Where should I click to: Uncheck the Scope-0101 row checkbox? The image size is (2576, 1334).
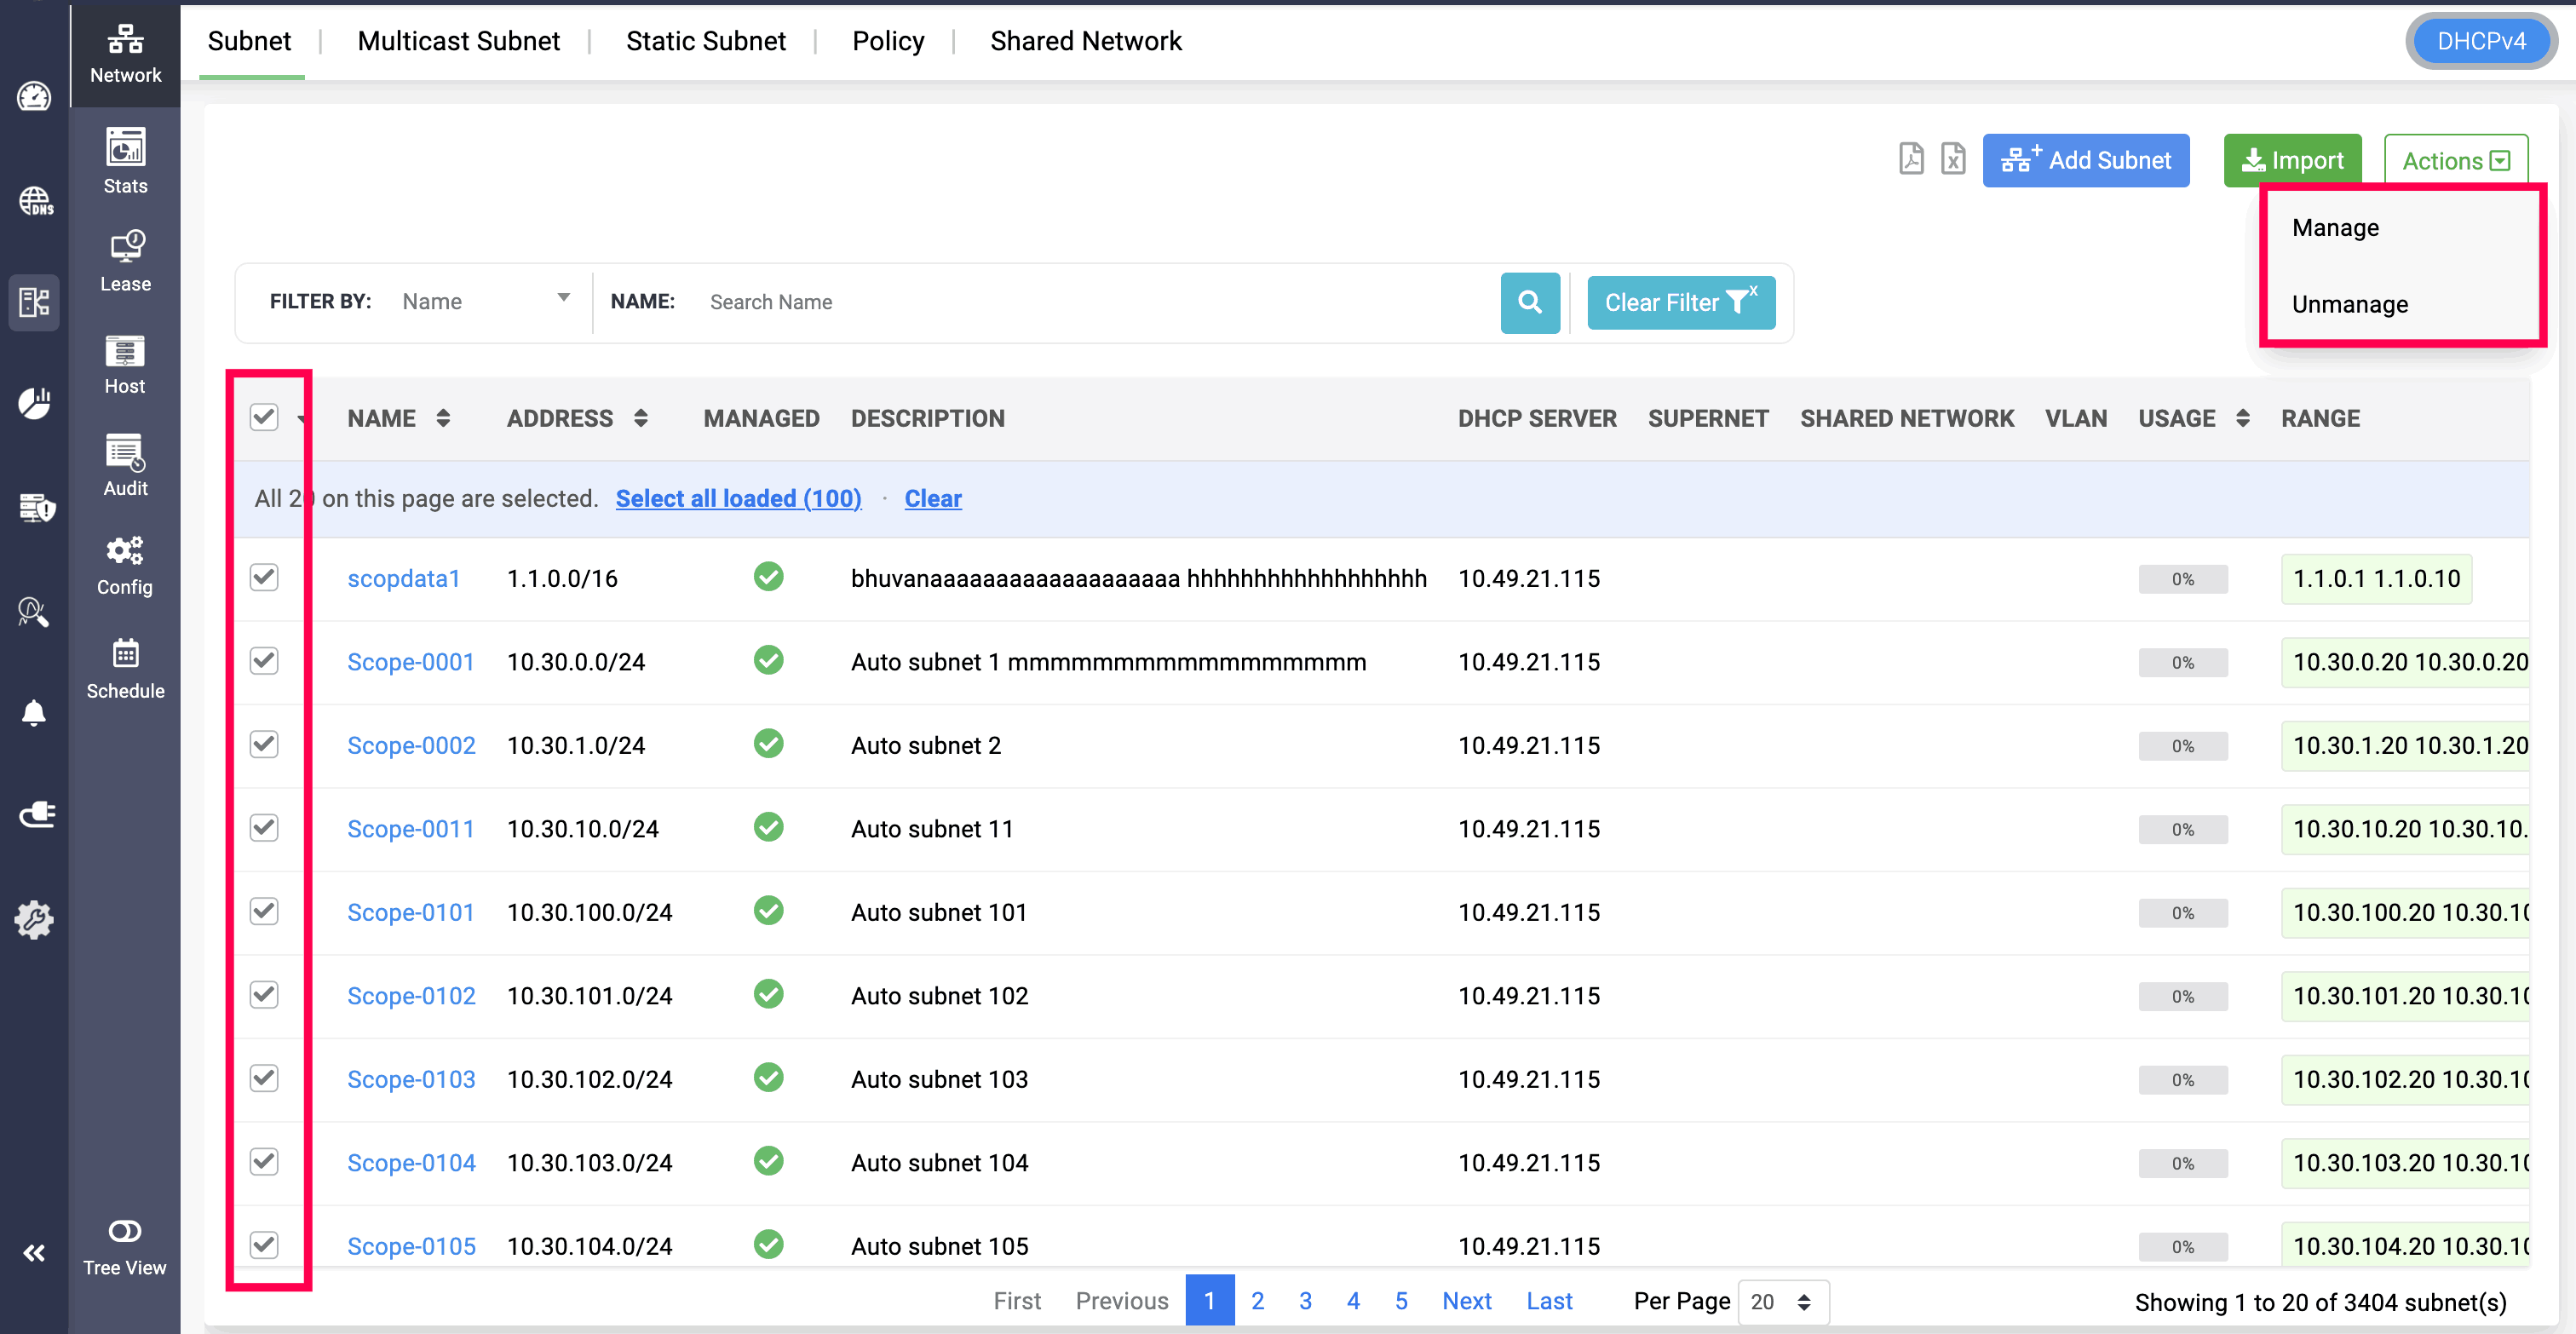point(264,911)
